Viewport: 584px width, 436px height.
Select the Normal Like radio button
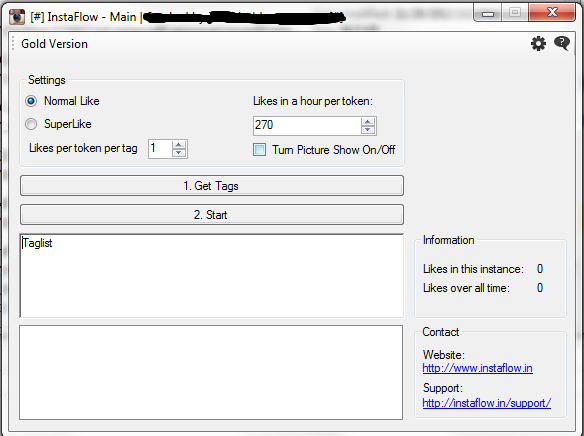click(31, 101)
